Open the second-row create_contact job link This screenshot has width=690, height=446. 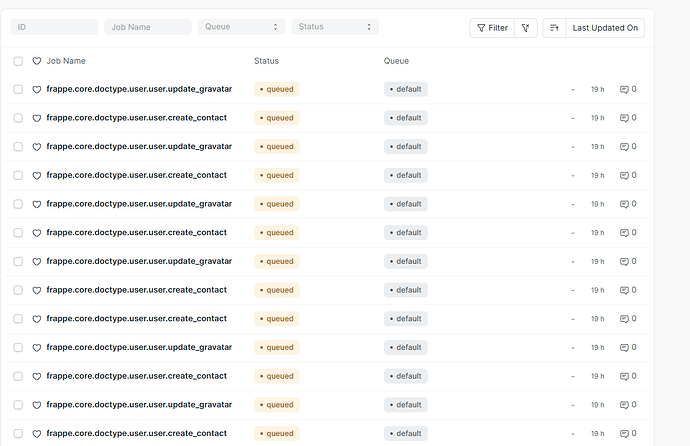pyautogui.click(x=136, y=118)
